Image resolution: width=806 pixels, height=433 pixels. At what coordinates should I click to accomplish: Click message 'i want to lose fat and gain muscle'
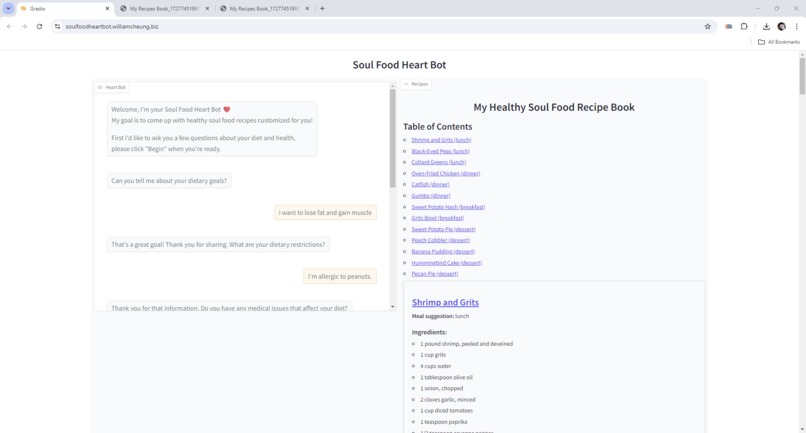pos(325,212)
